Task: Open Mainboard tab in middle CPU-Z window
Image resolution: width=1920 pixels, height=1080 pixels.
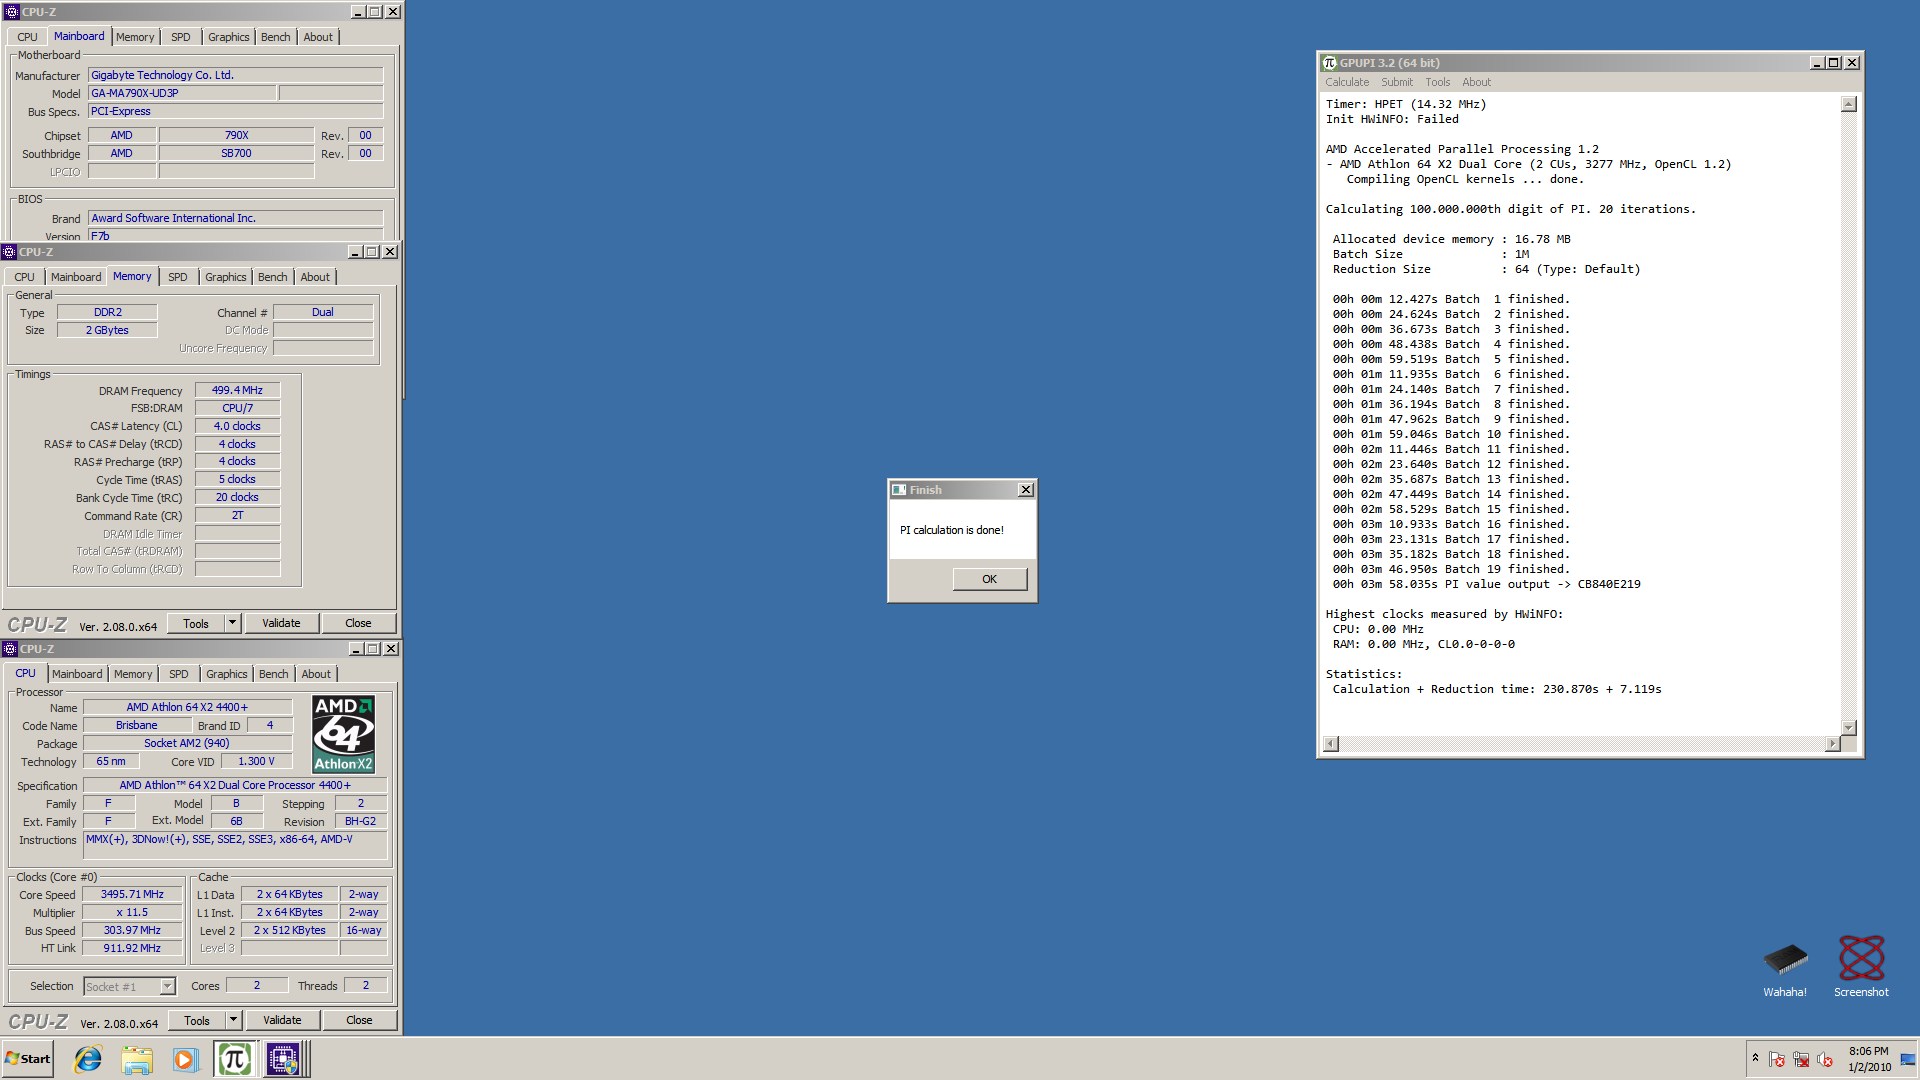Action: click(76, 277)
